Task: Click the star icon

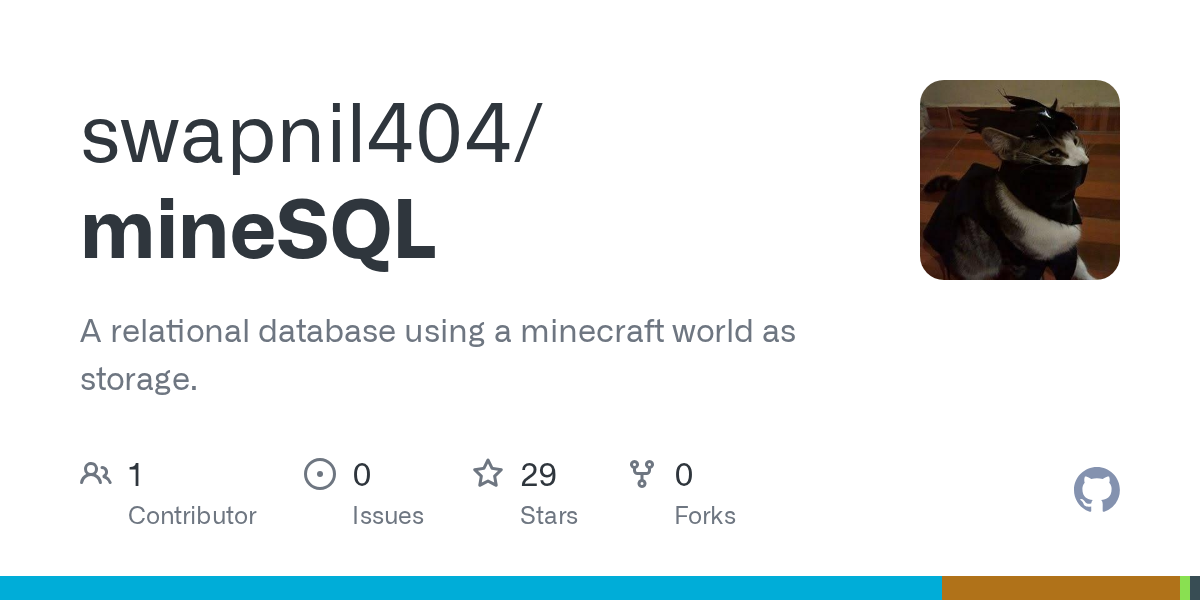Action: tap(488, 473)
